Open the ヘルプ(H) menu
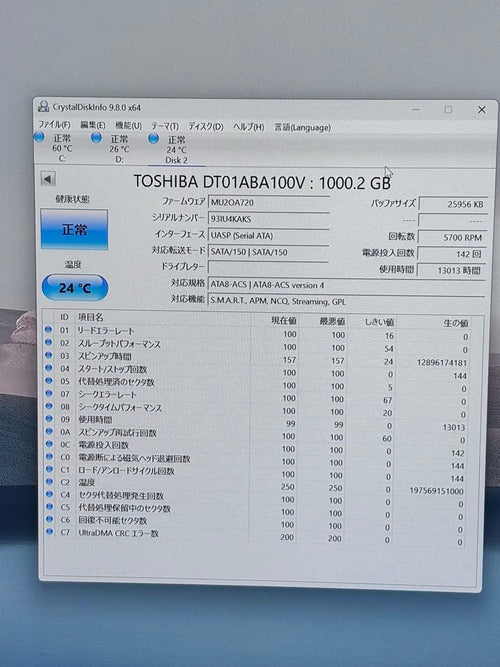The width and height of the screenshot is (500, 667). pos(249,127)
